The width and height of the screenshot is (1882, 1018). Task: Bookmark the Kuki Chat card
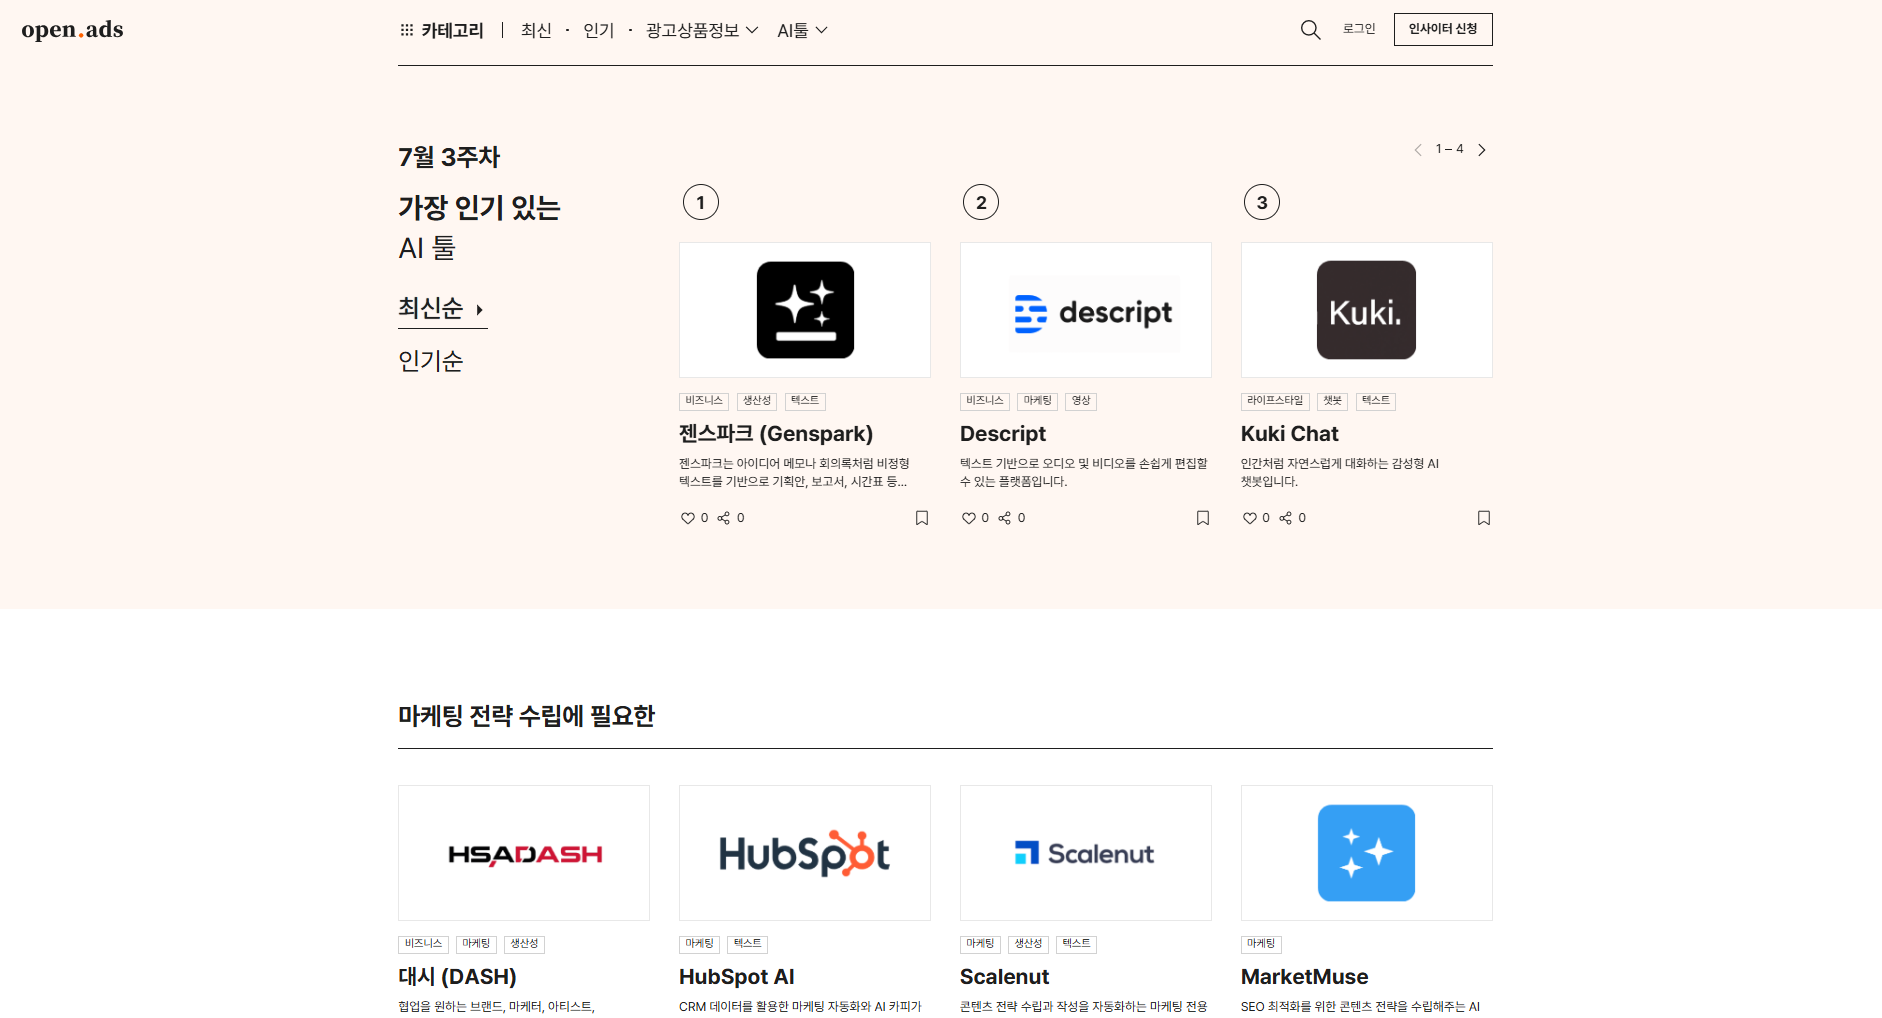1484,518
